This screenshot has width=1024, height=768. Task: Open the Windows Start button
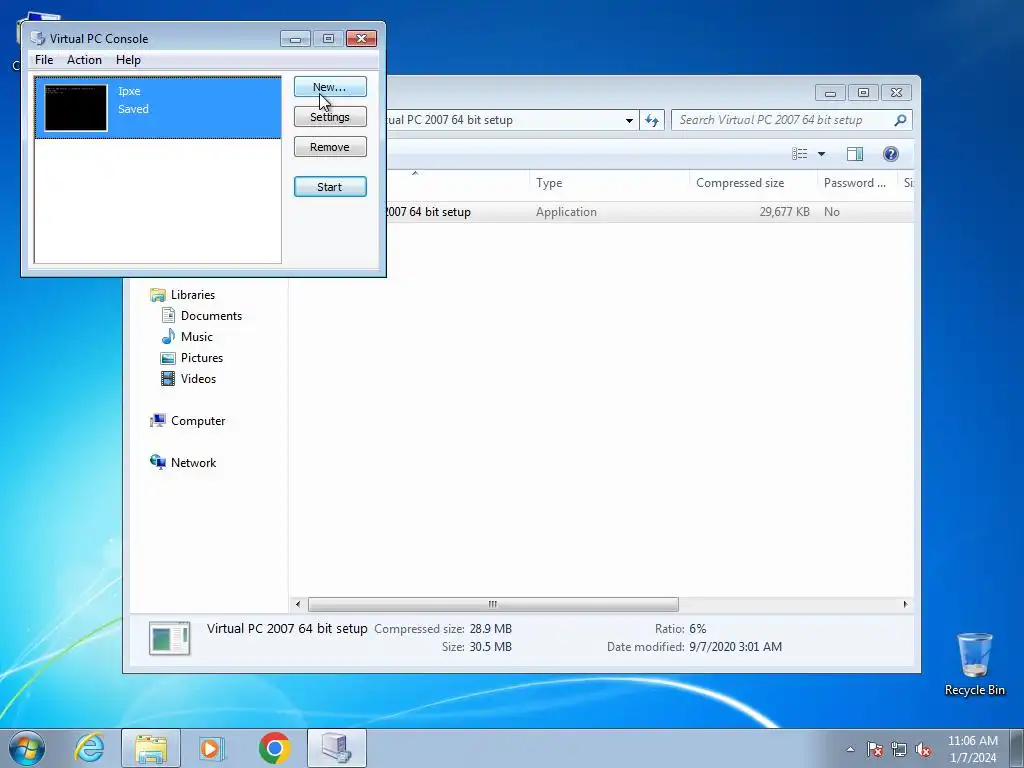point(27,748)
